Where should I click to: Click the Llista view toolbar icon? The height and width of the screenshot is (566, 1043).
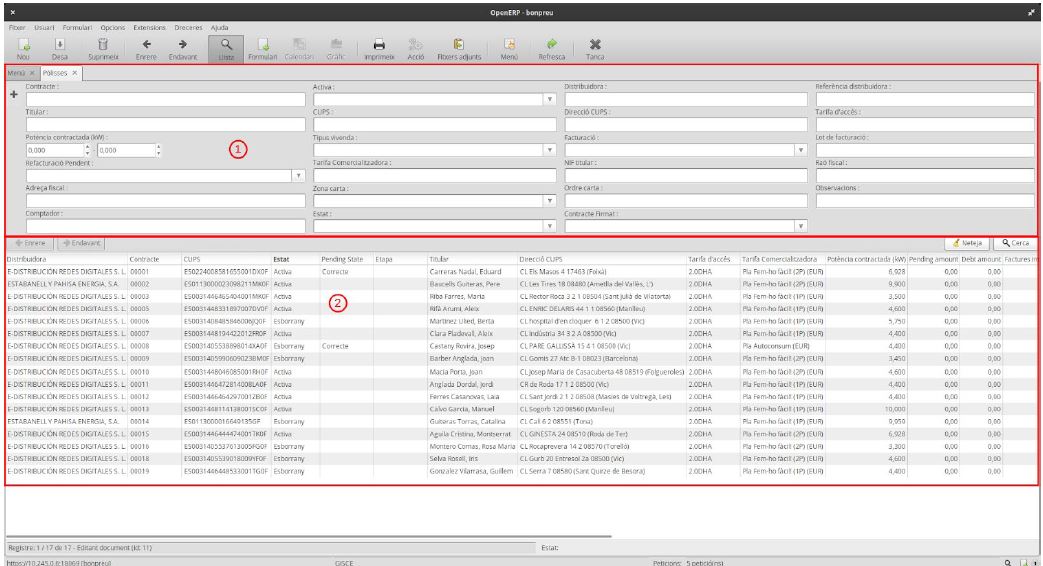click(227, 46)
